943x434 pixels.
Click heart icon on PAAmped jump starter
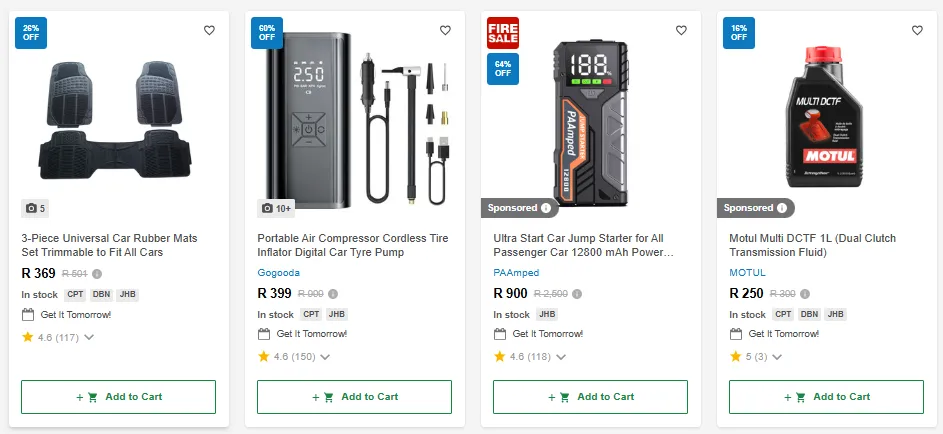tap(681, 30)
